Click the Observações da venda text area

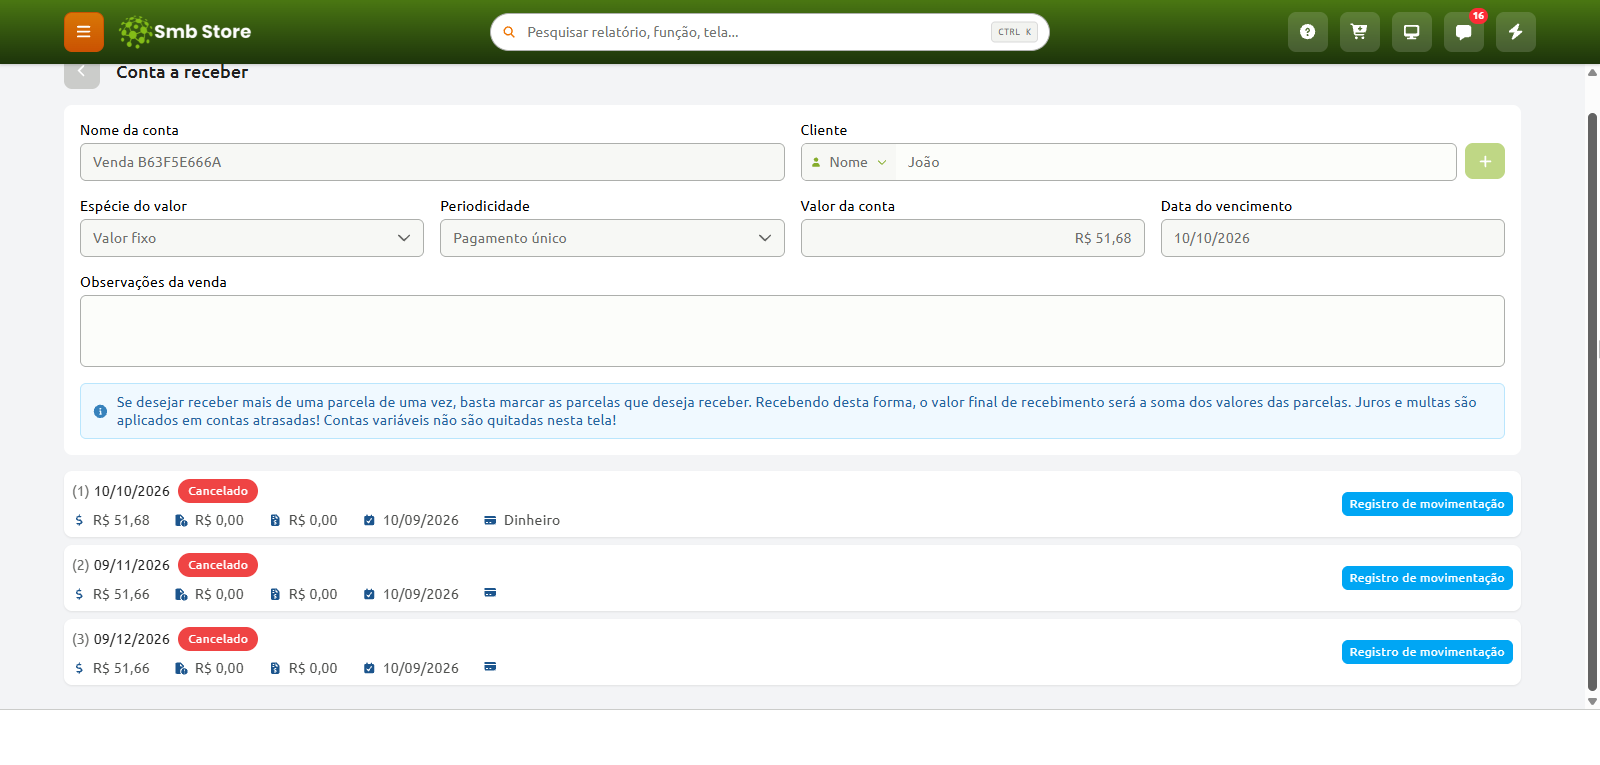click(792, 331)
